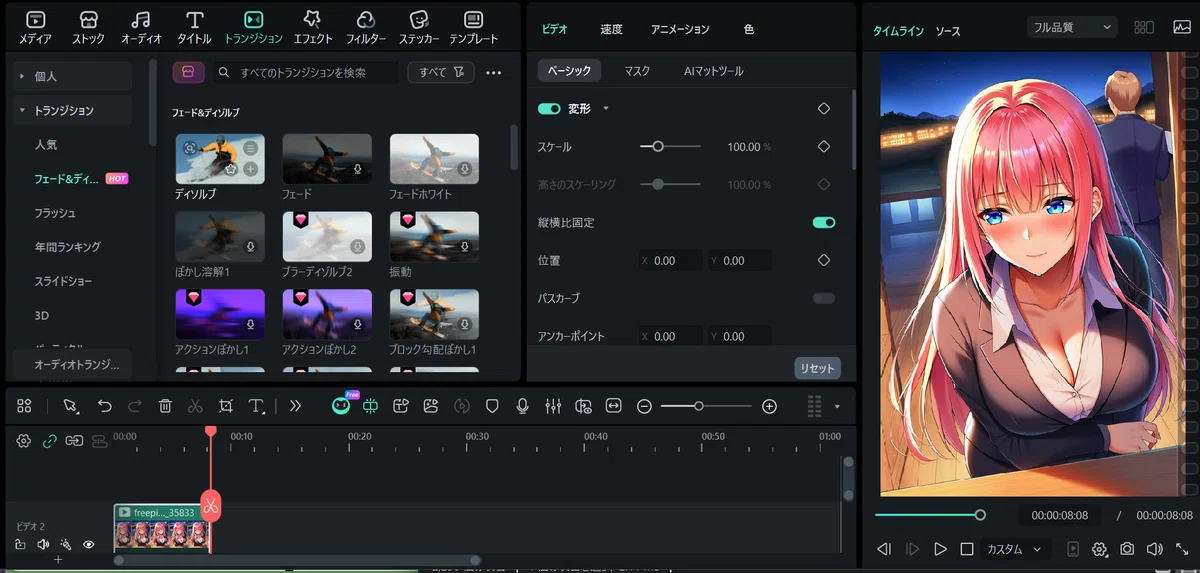Select the 年間ランキング category
Viewport: 1200px width, 573px height.
(x=67, y=247)
